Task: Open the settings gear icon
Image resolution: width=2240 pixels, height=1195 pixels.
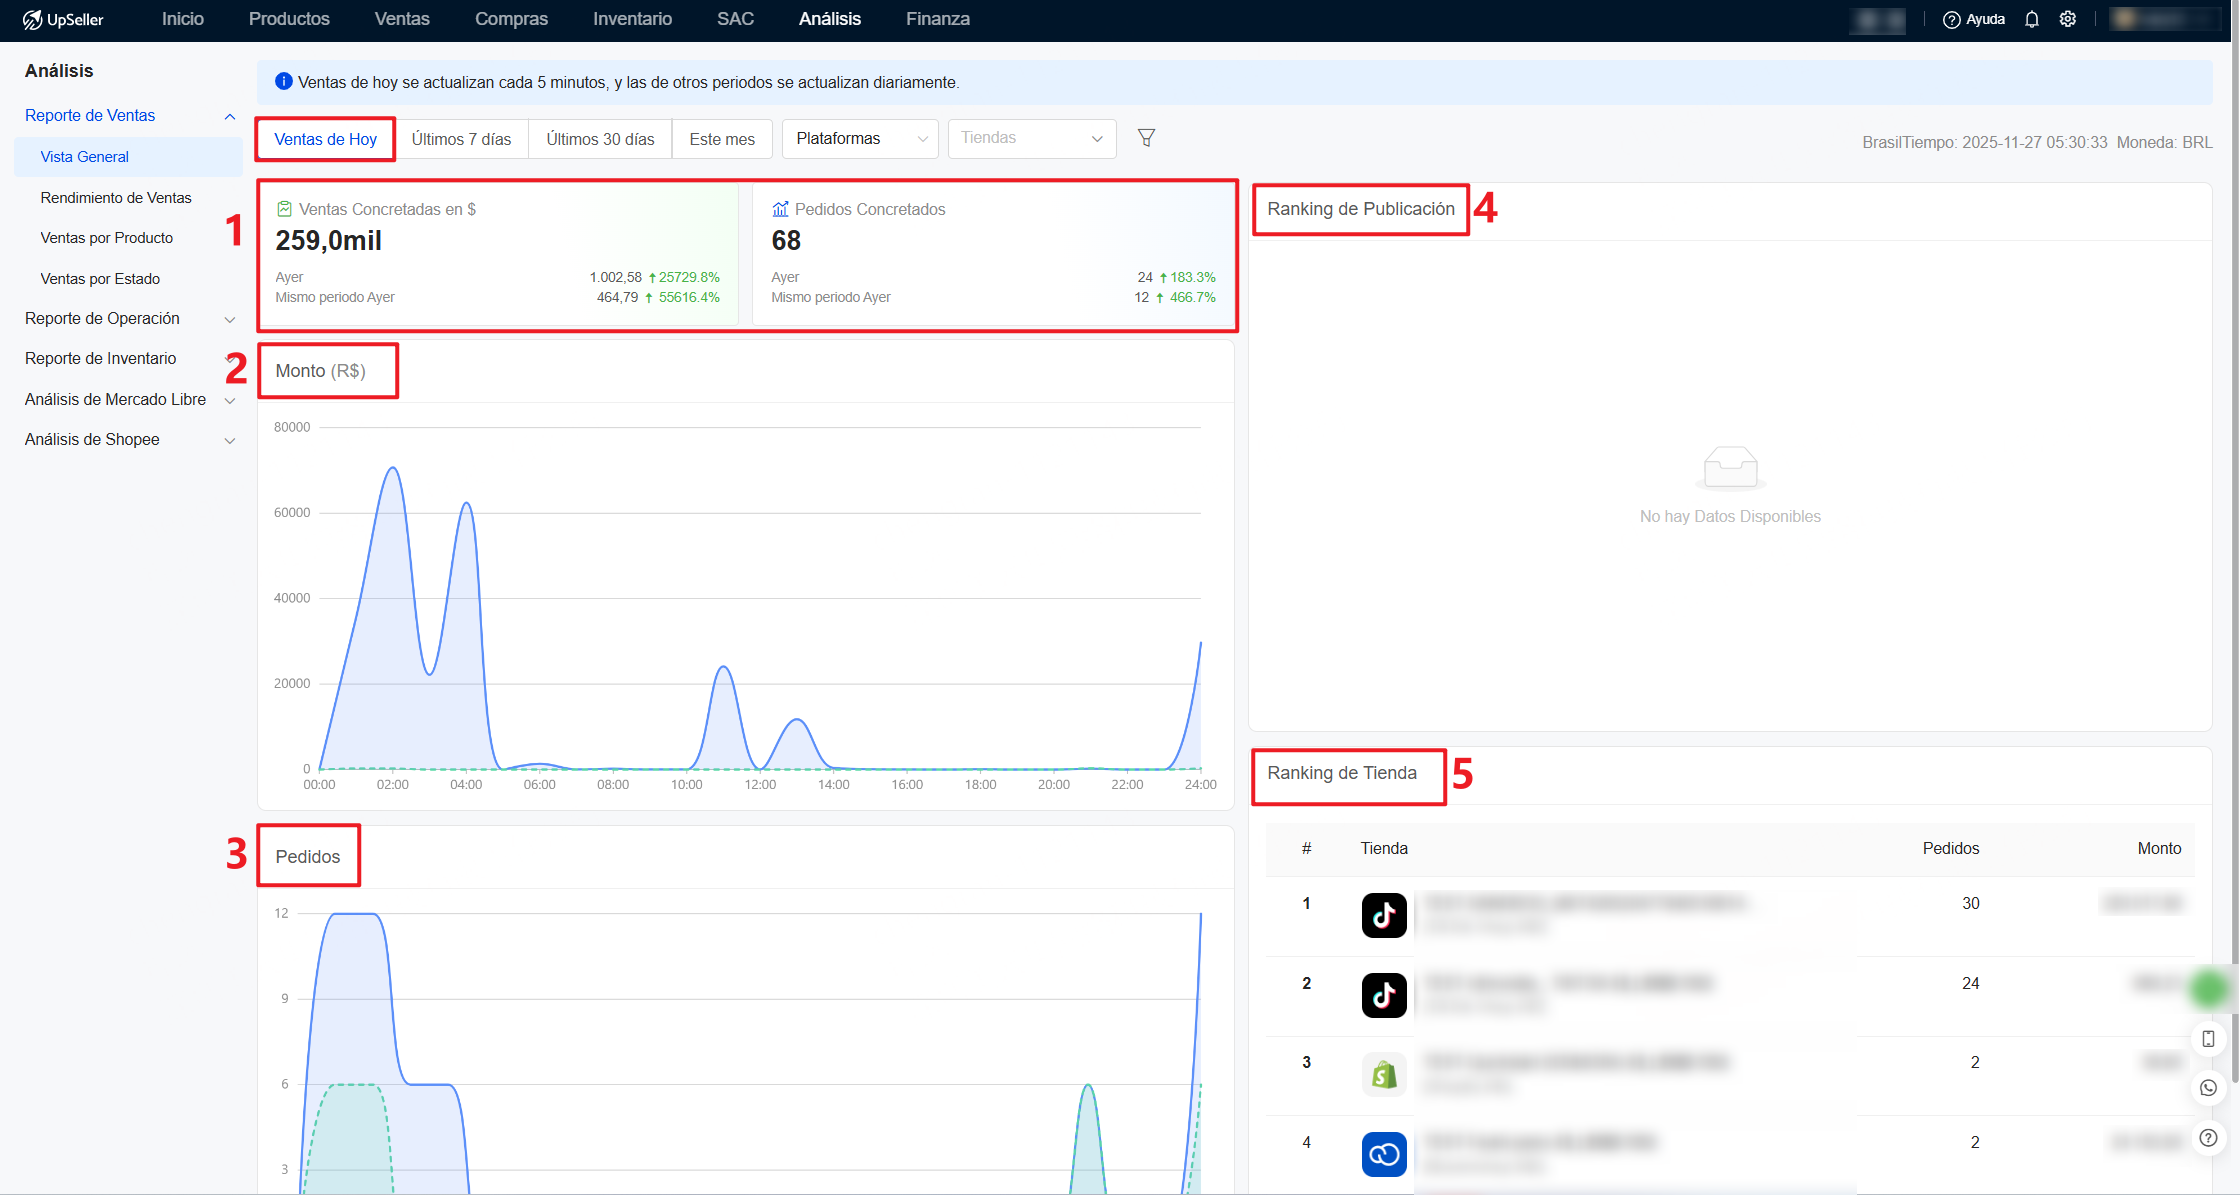Action: point(2068,19)
